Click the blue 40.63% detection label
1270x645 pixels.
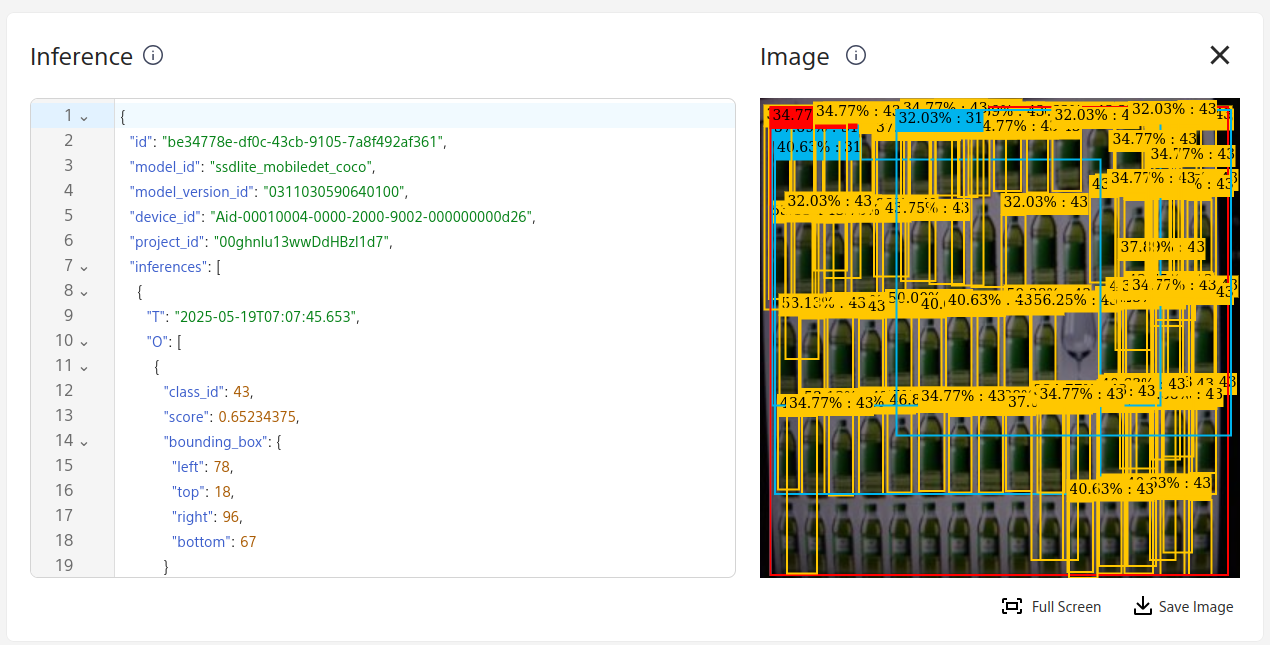816,147
